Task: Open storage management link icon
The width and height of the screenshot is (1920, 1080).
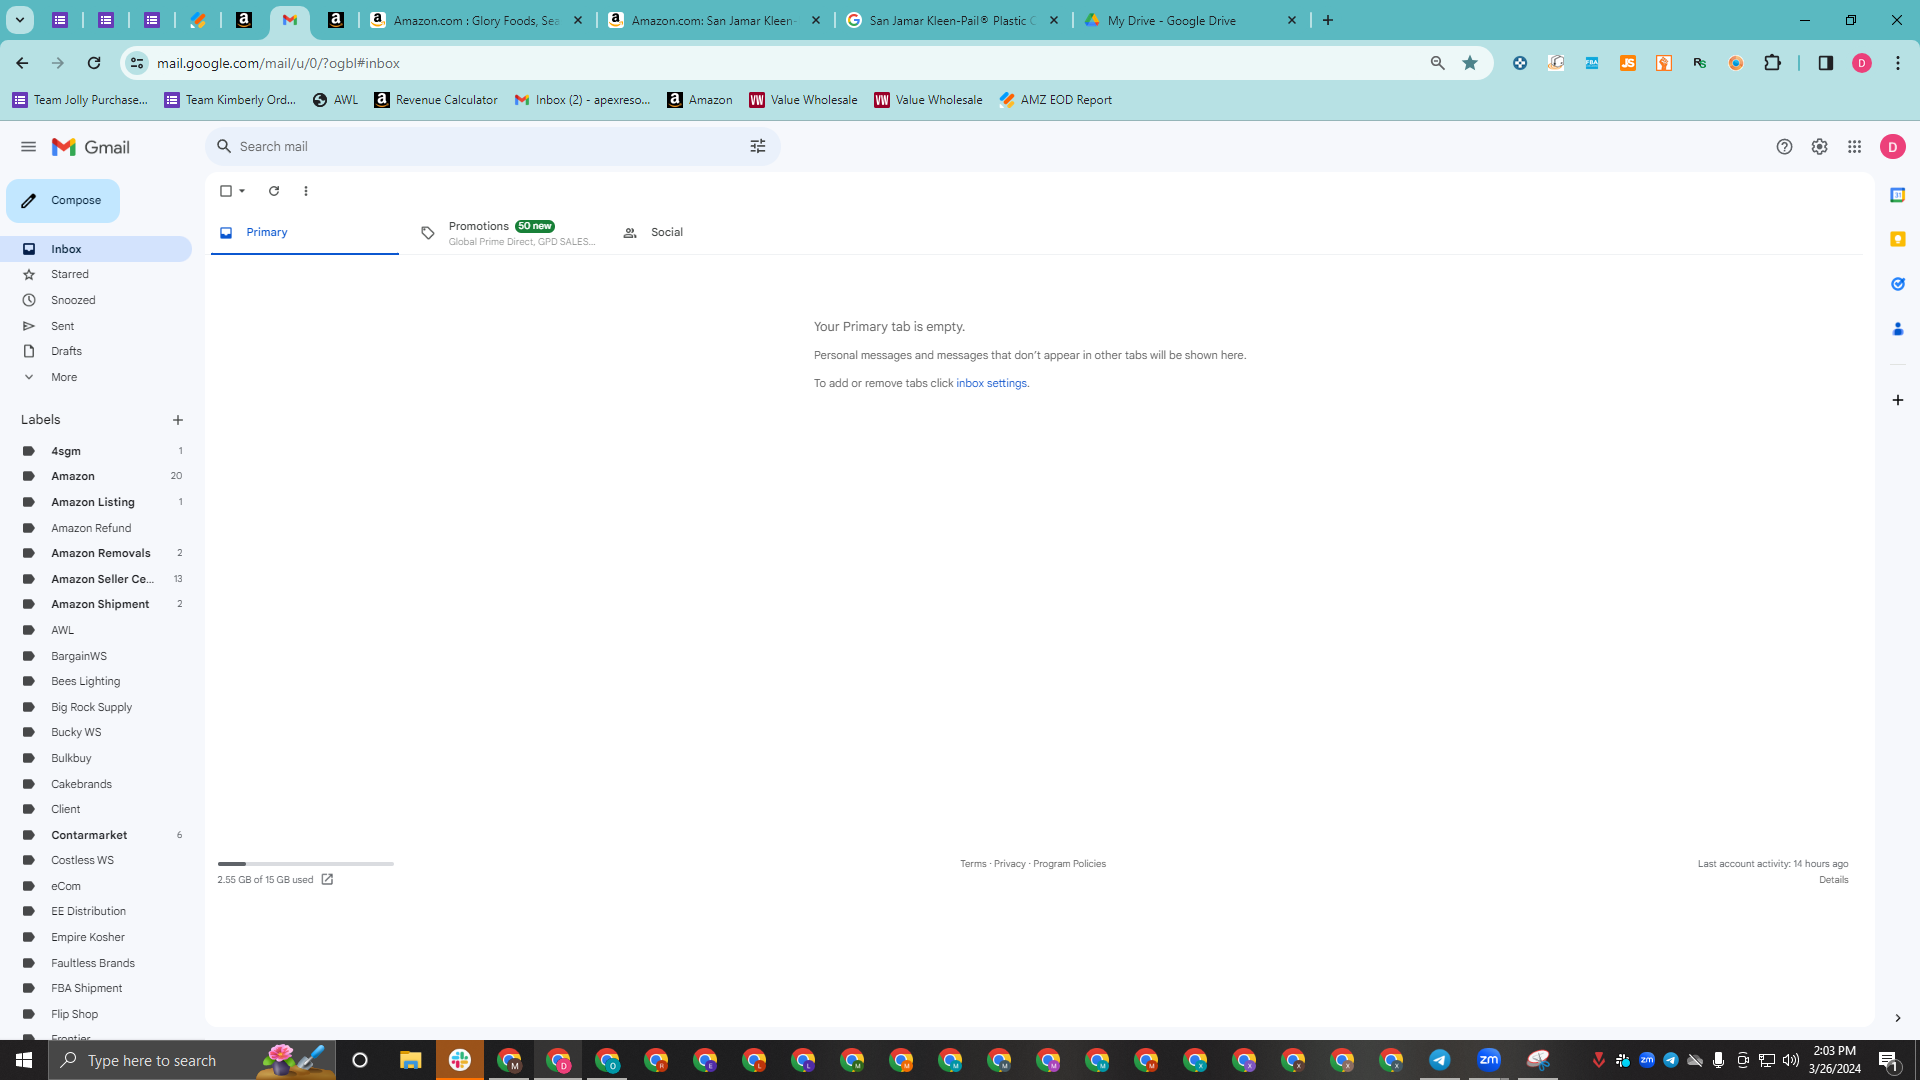Action: tap(327, 880)
